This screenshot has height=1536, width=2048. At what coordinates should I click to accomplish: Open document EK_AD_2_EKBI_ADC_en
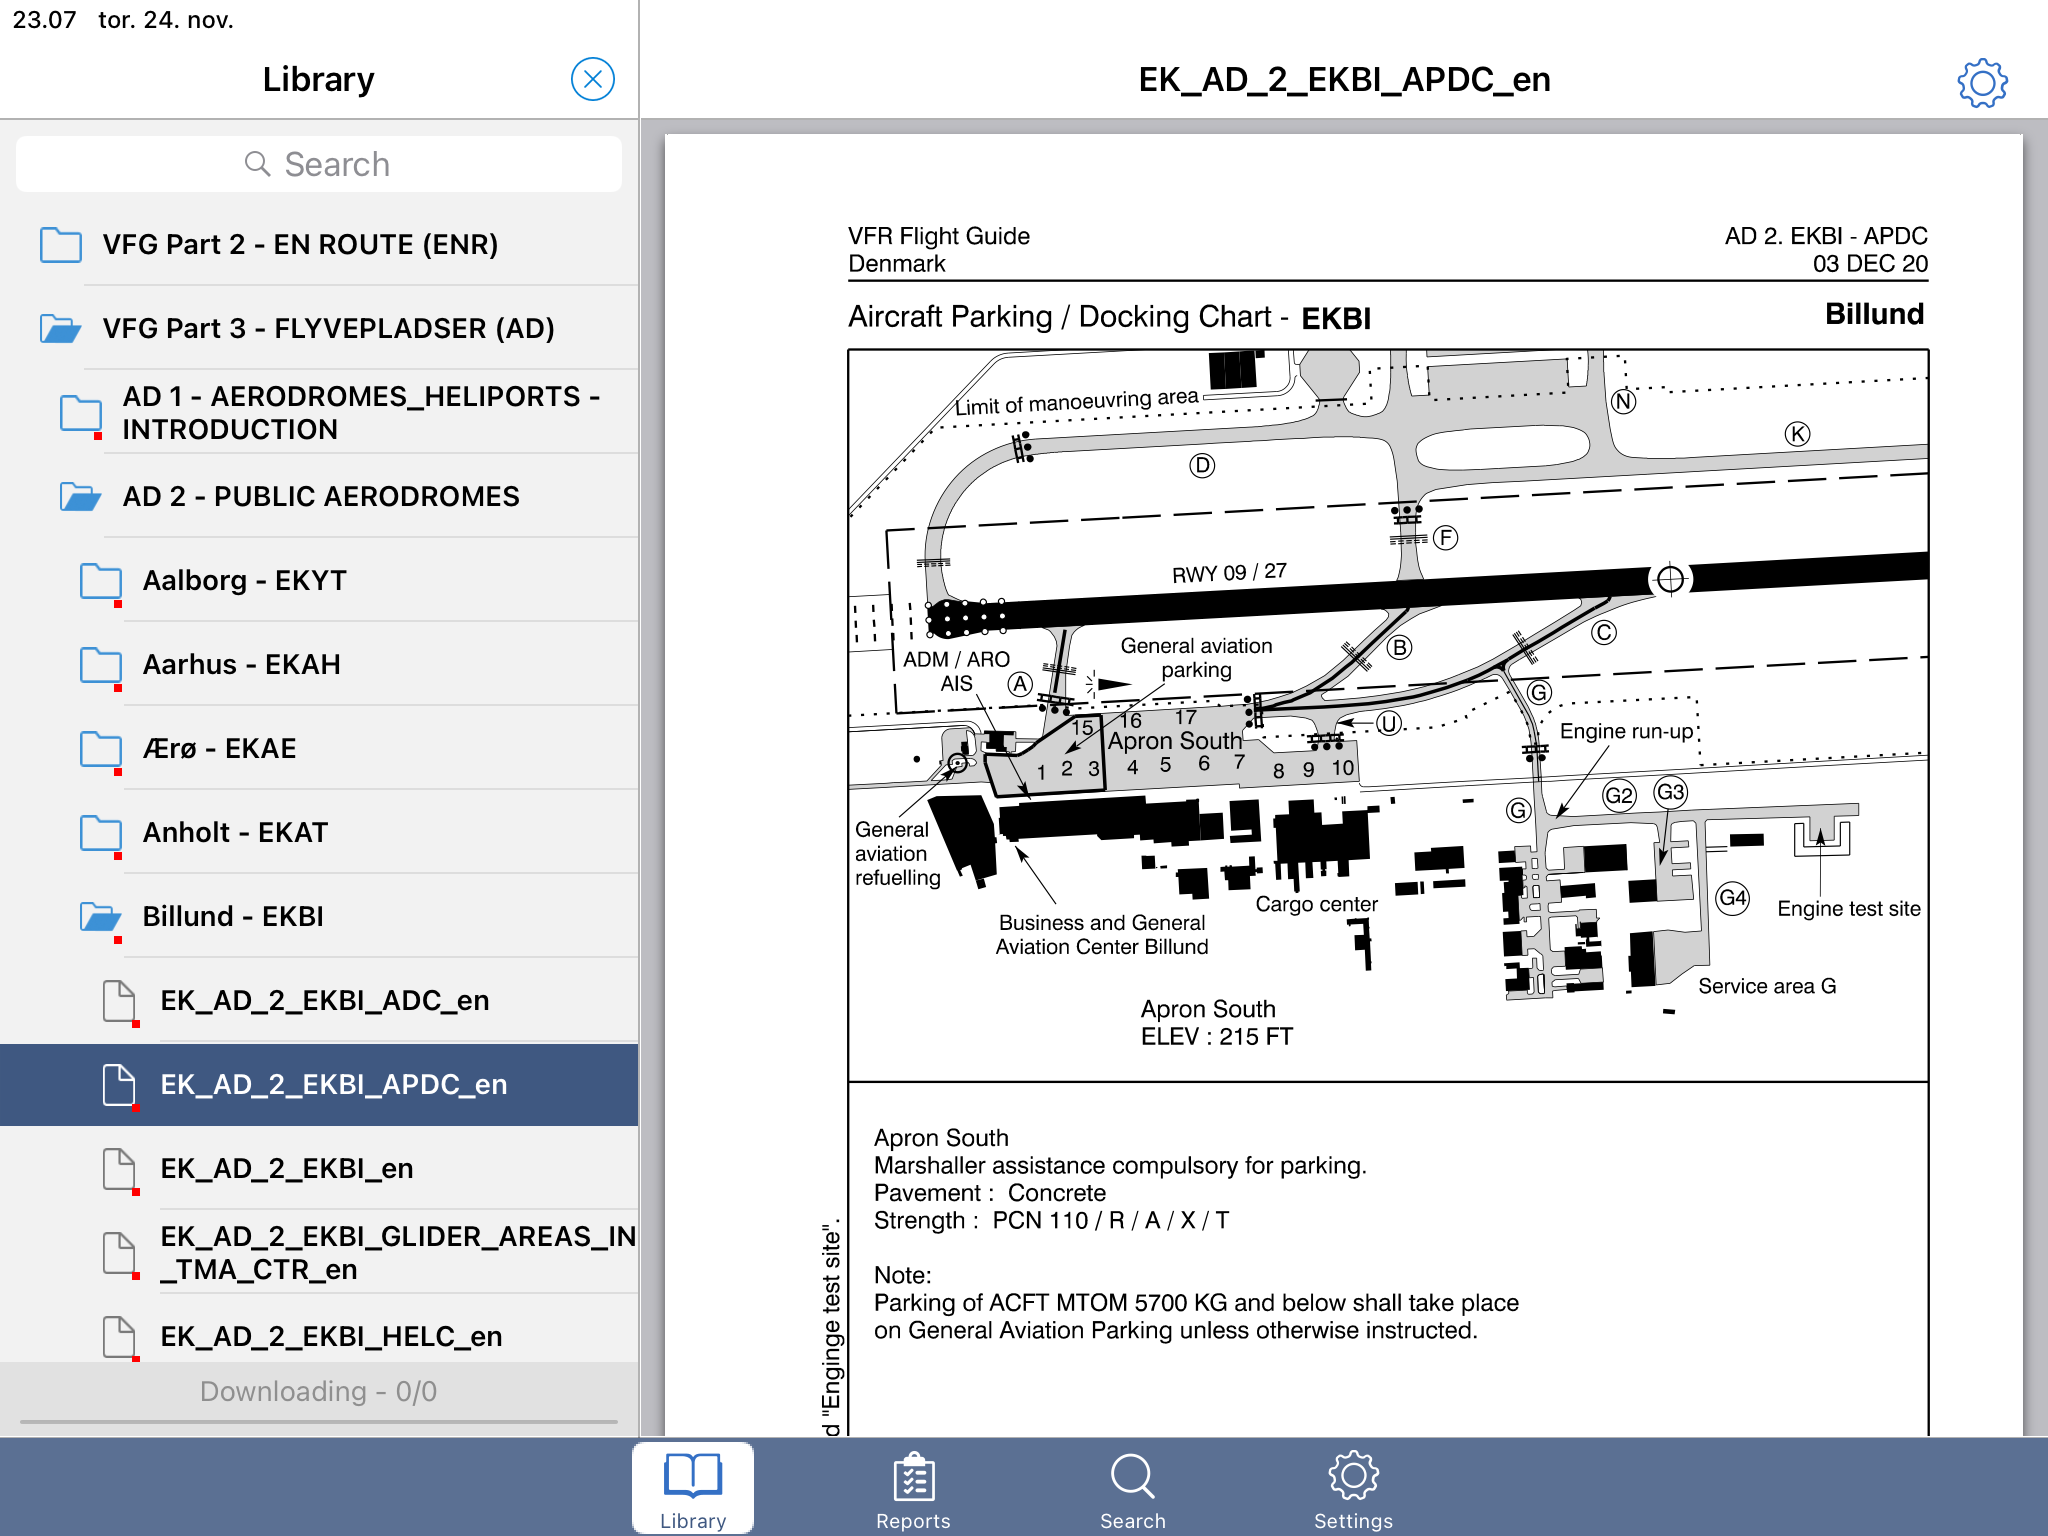pyautogui.click(x=319, y=1000)
